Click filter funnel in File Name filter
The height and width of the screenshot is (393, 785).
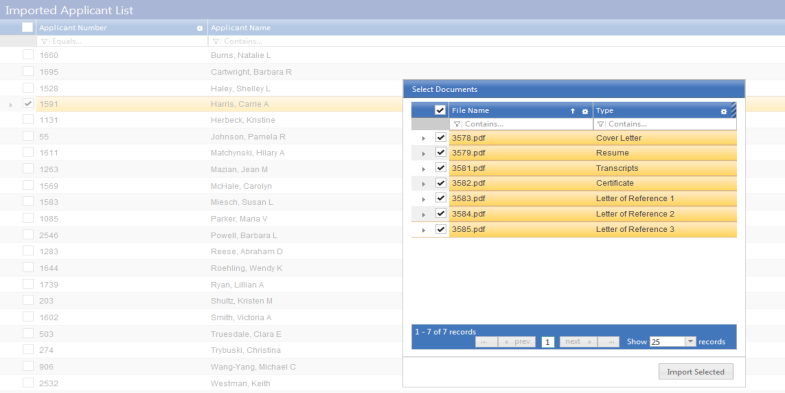pyautogui.click(x=457, y=124)
